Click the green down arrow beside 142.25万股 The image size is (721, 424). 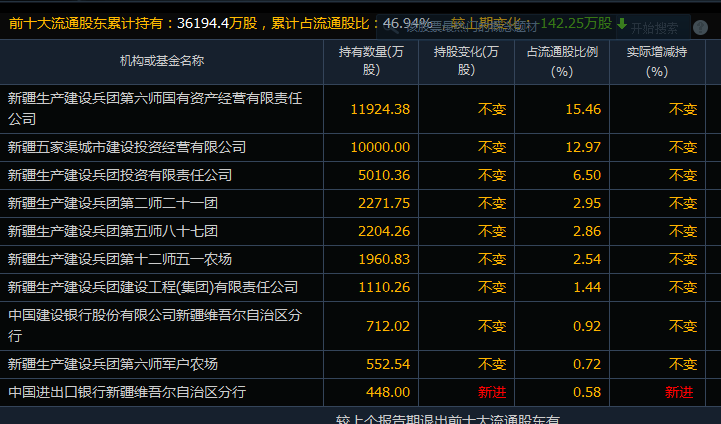622,24
